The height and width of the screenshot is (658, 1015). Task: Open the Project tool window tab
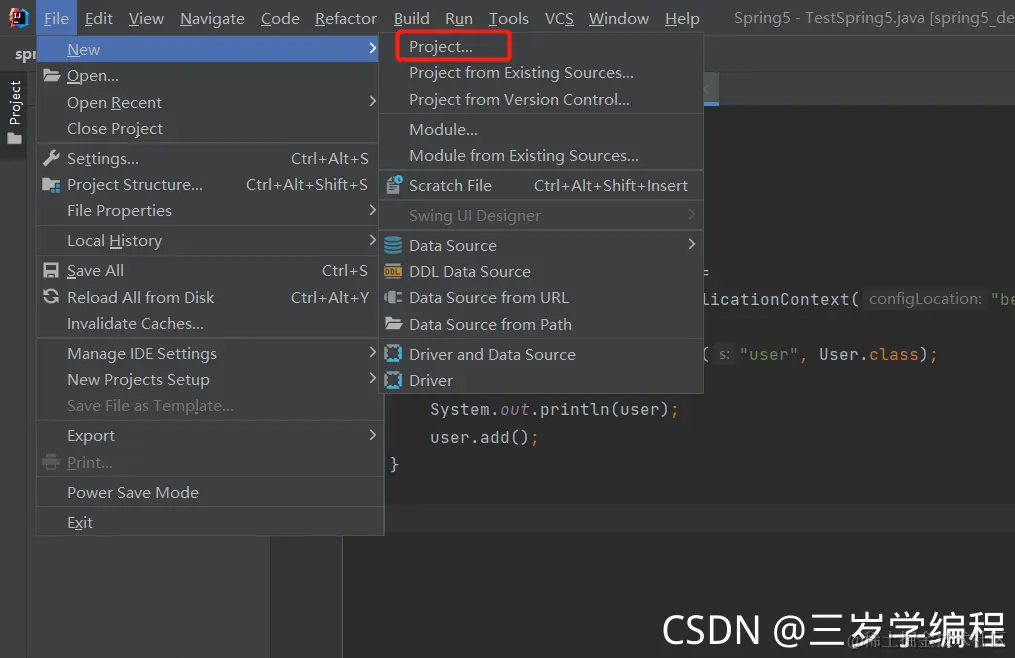pos(15,111)
